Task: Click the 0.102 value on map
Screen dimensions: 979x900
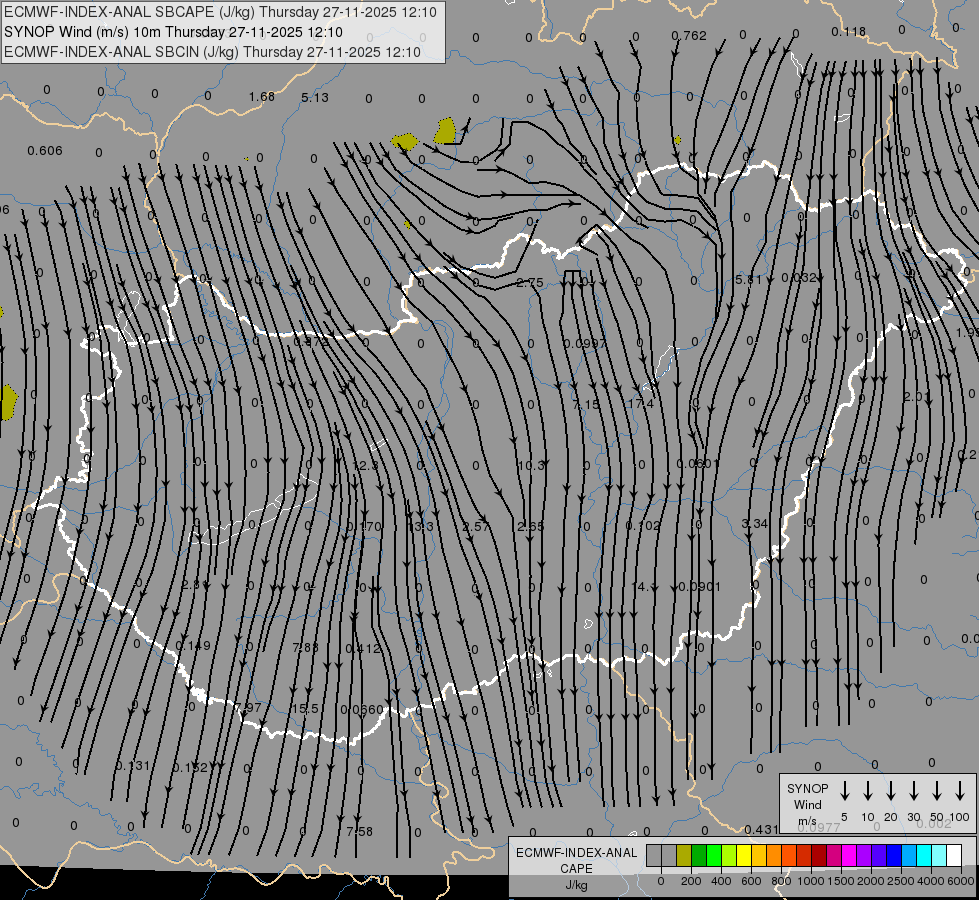Action: tap(643, 526)
